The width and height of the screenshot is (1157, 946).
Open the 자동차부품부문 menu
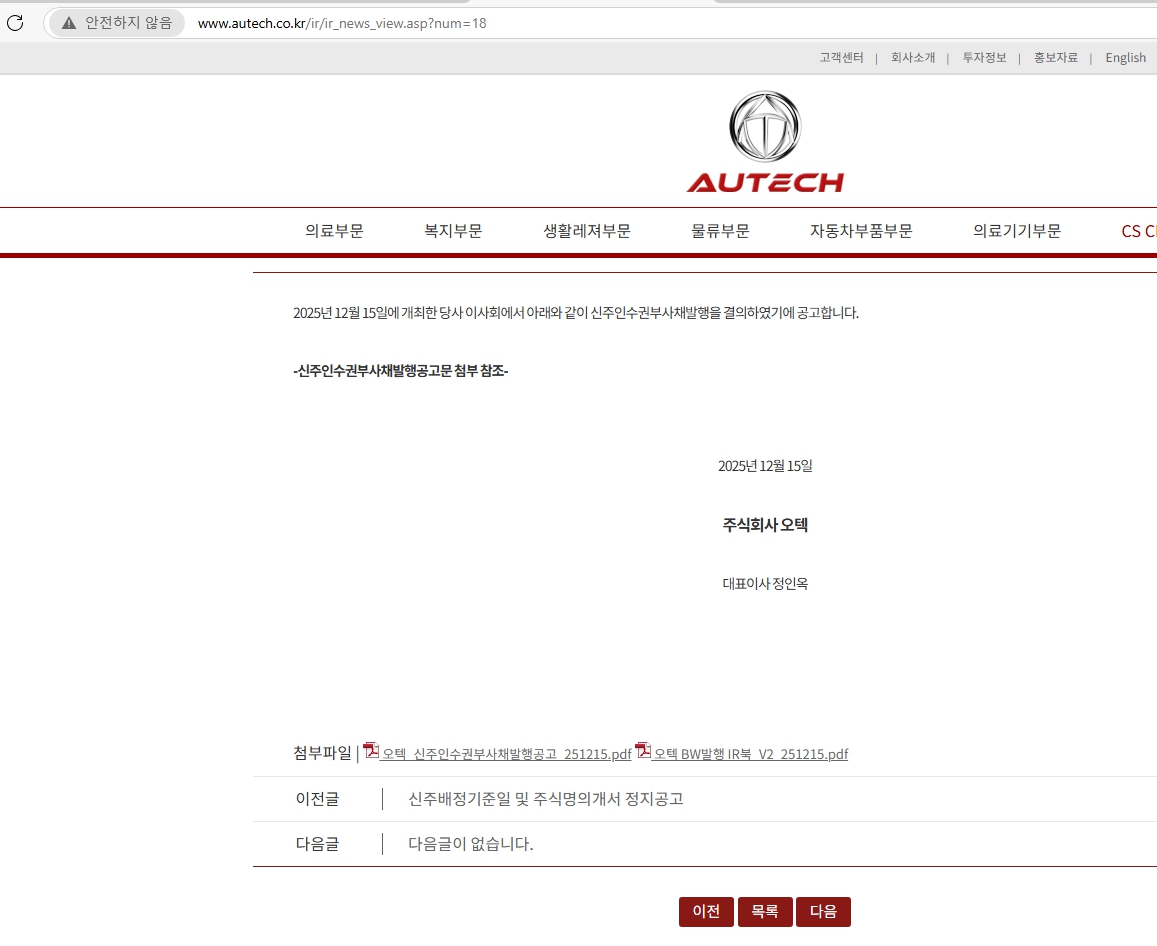(x=861, y=231)
